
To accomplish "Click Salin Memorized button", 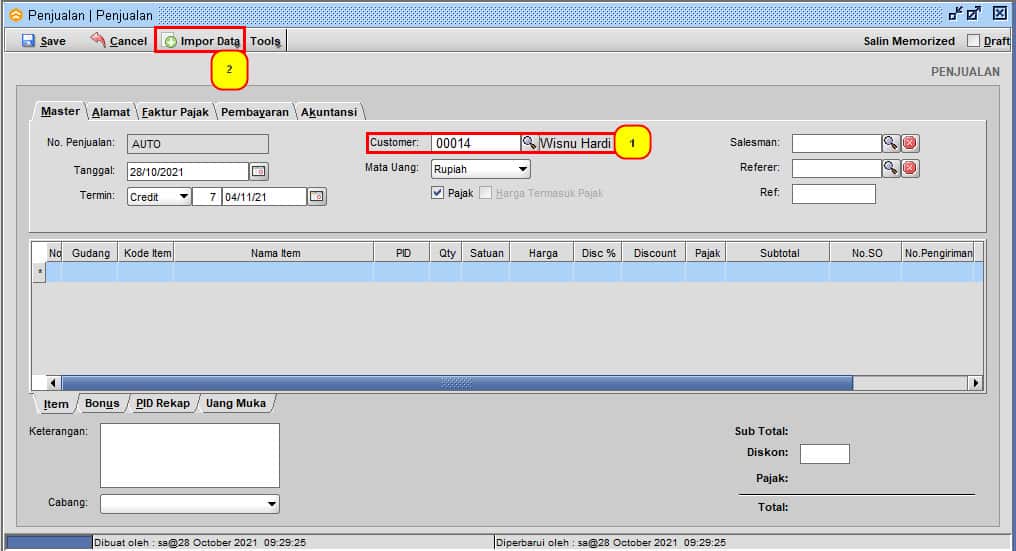I will pos(909,41).
